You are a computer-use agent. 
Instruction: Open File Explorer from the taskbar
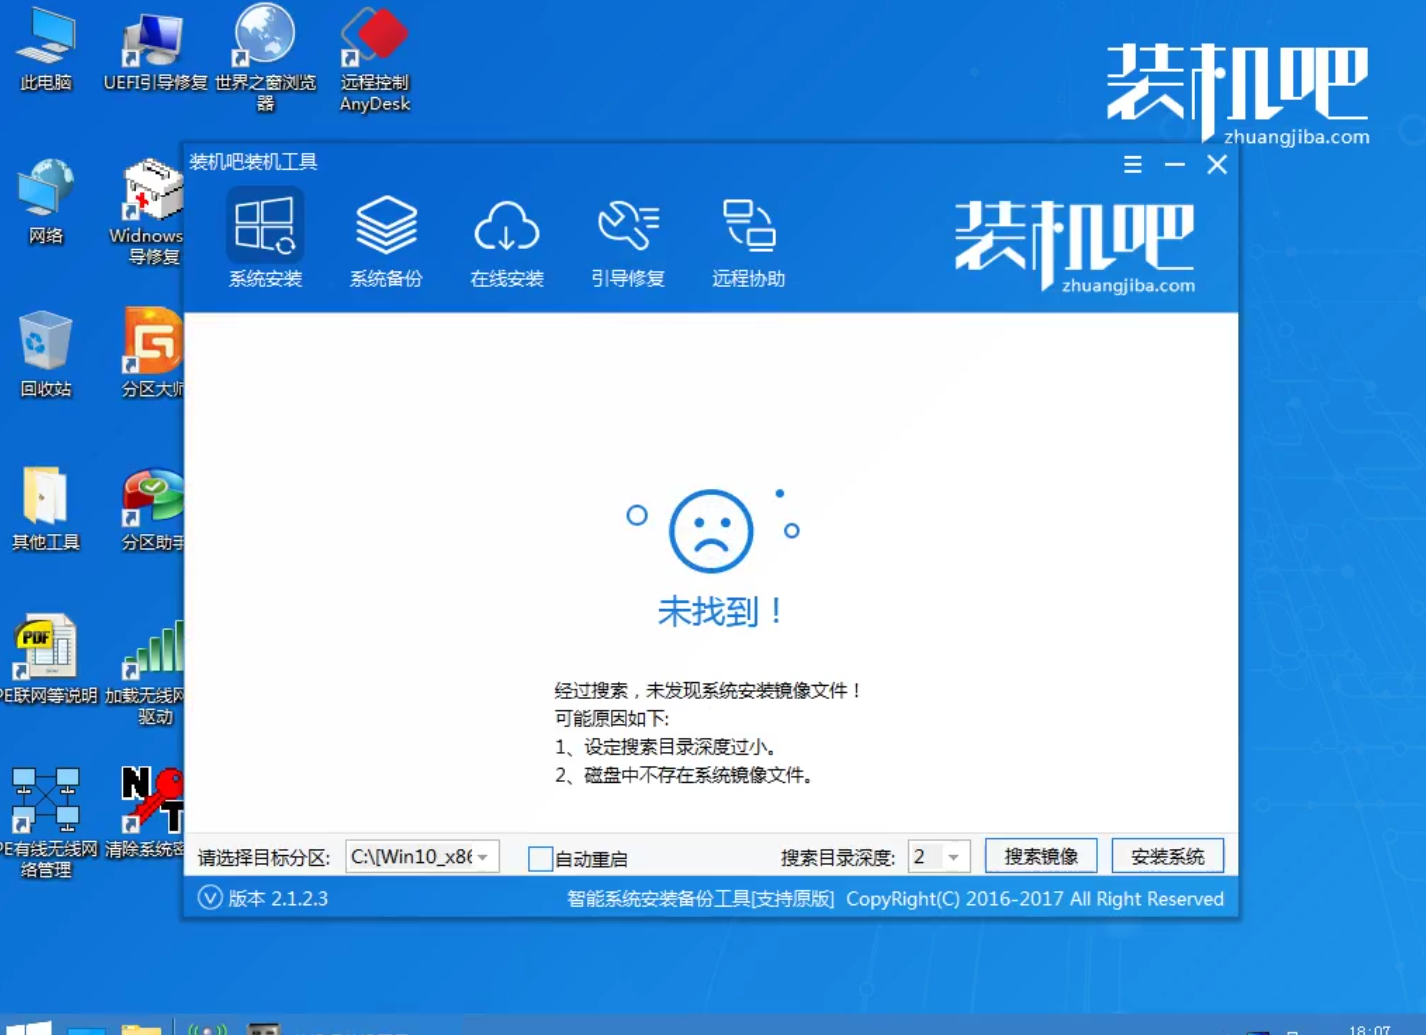(x=143, y=1030)
